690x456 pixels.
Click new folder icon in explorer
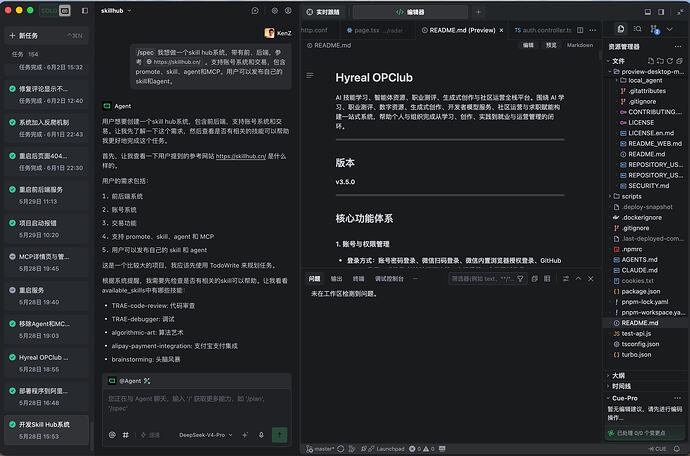(x=660, y=61)
